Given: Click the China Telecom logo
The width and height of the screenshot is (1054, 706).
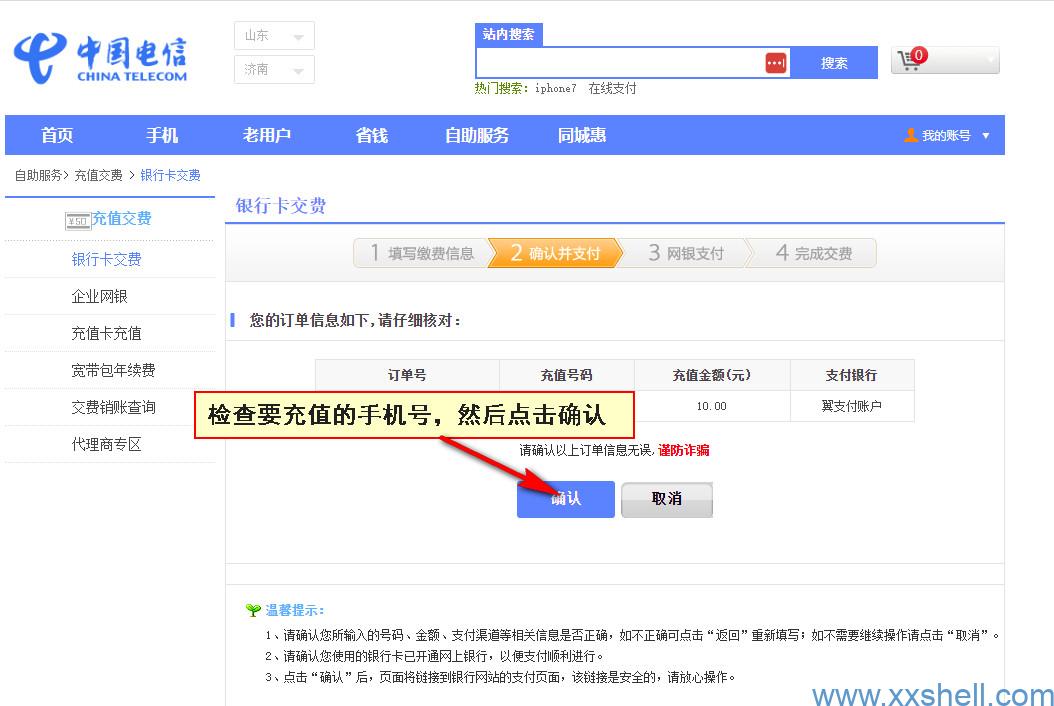Looking at the screenshot, I should pos(100,58).
